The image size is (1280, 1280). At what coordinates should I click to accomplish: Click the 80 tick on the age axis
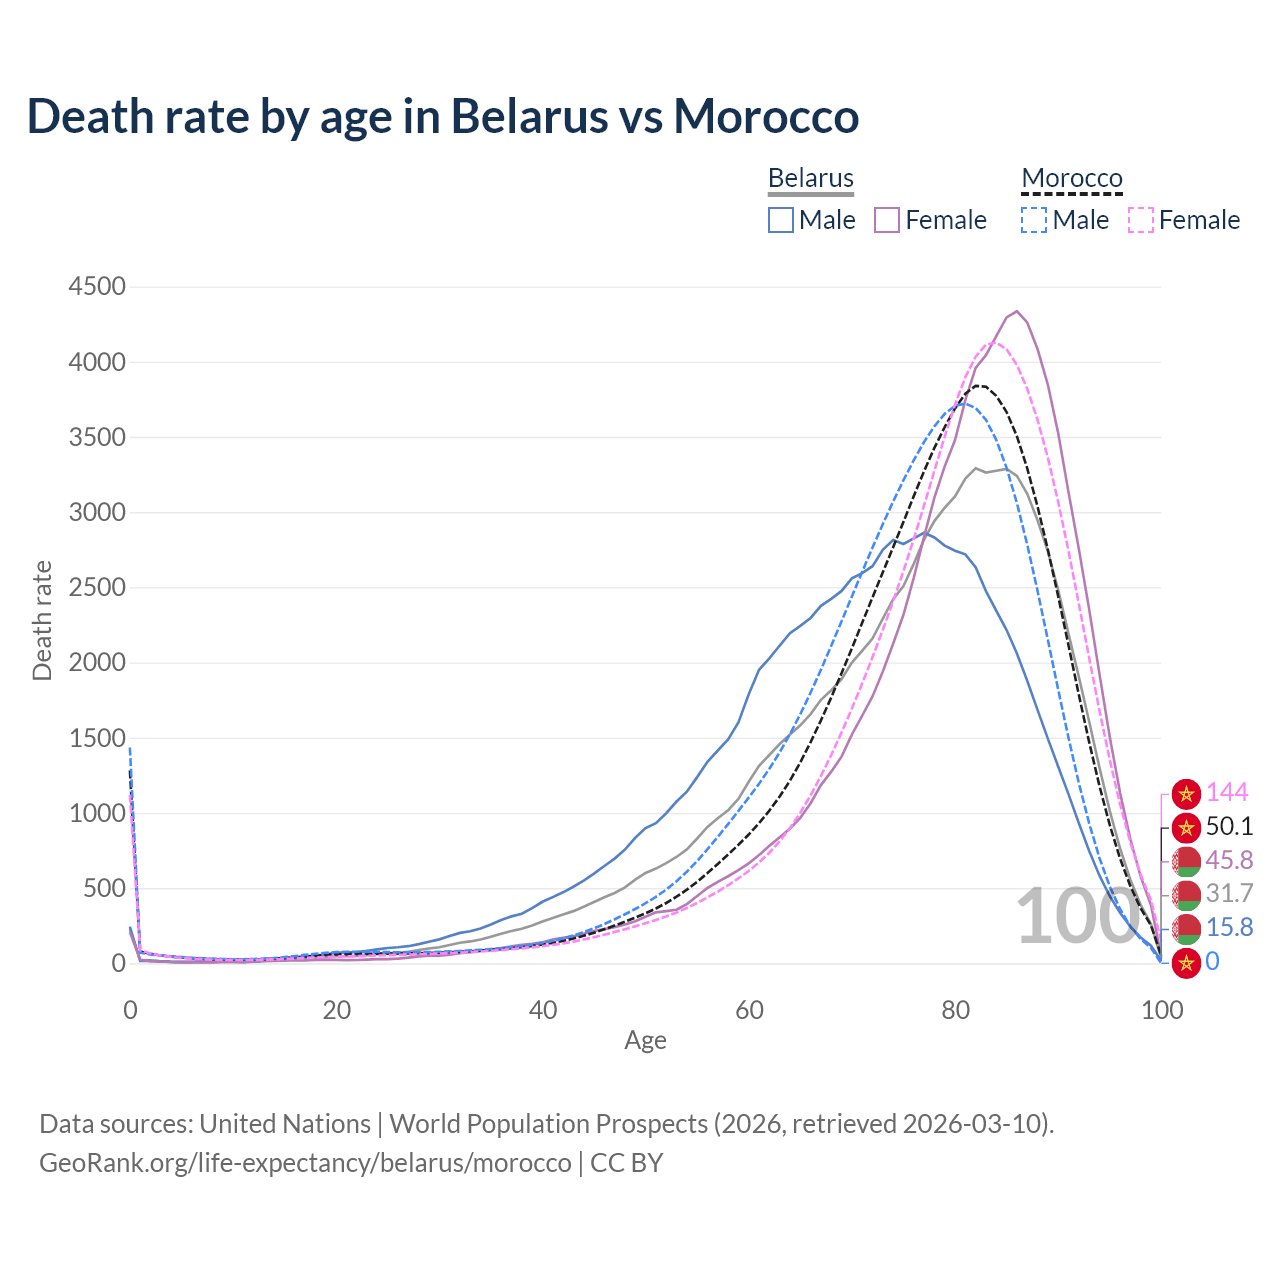point(956,1010)
